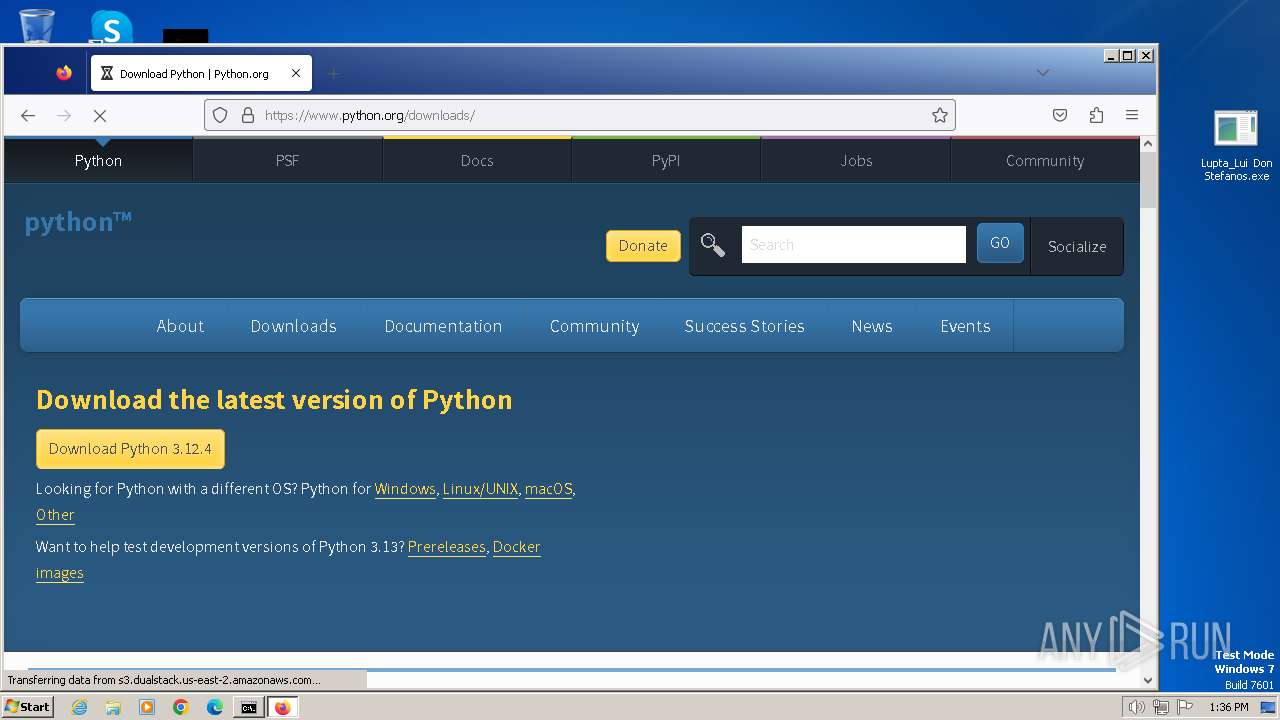Image resolution: width=1280 pixels, height=720 pixels.
Task: Open the Events navigation menu
Action: coord(965,326)
